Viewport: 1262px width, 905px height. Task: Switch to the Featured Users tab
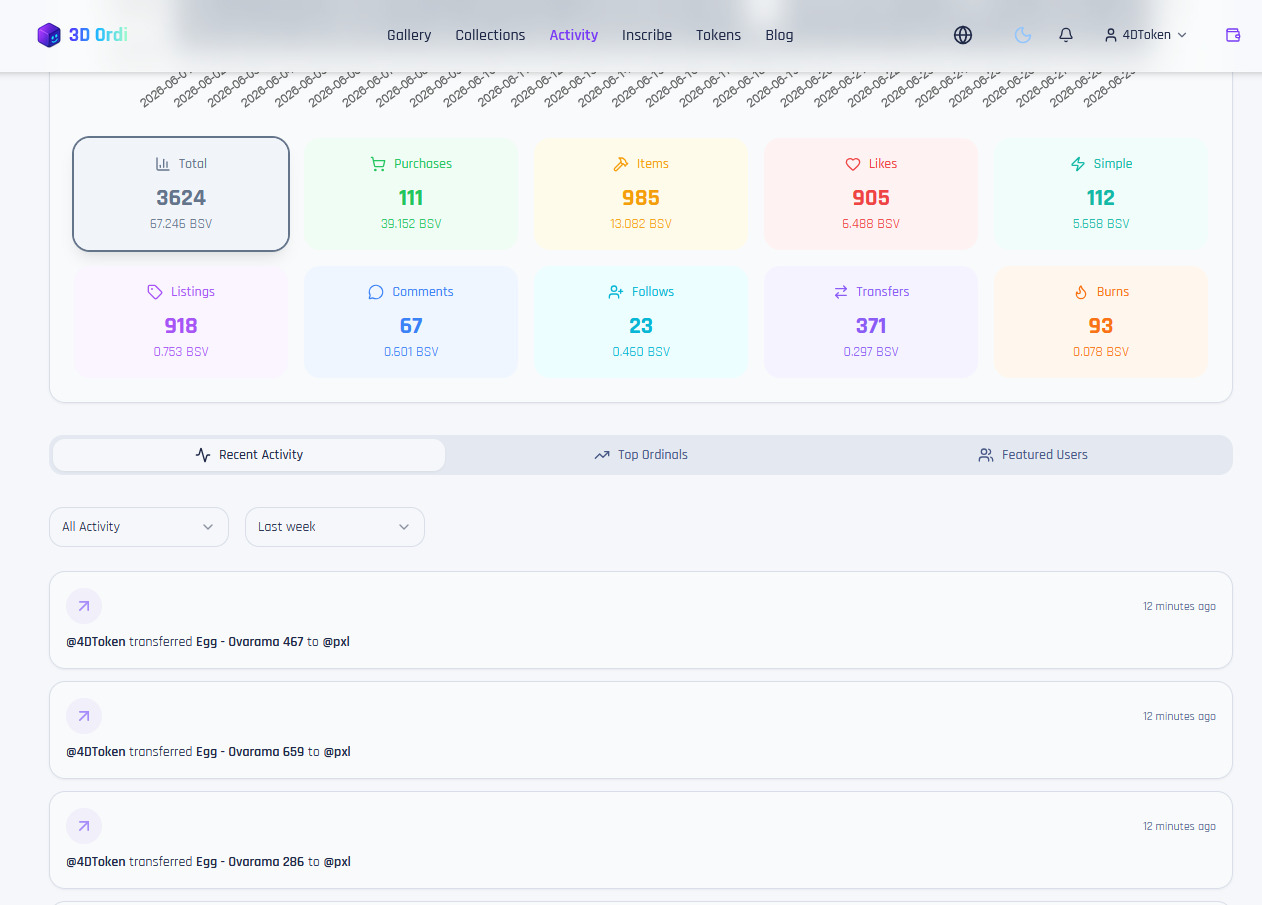(1033, 455)
